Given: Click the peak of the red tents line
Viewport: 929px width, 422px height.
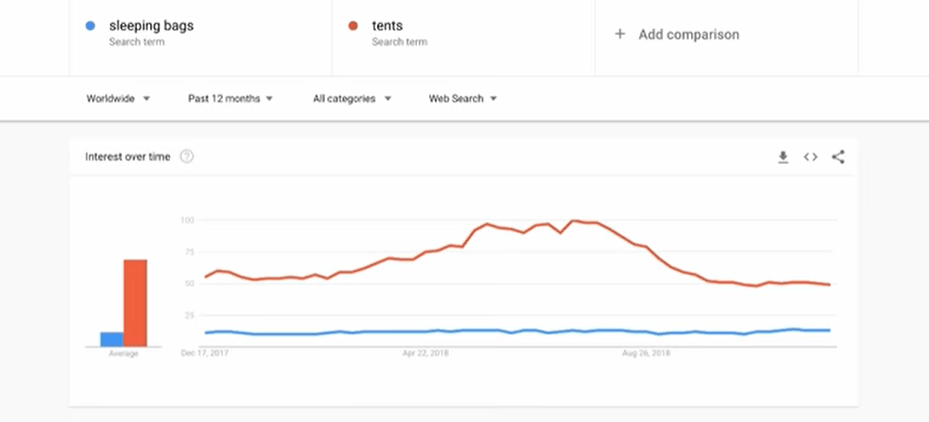Looking at the screenshot, I should 574,220.
